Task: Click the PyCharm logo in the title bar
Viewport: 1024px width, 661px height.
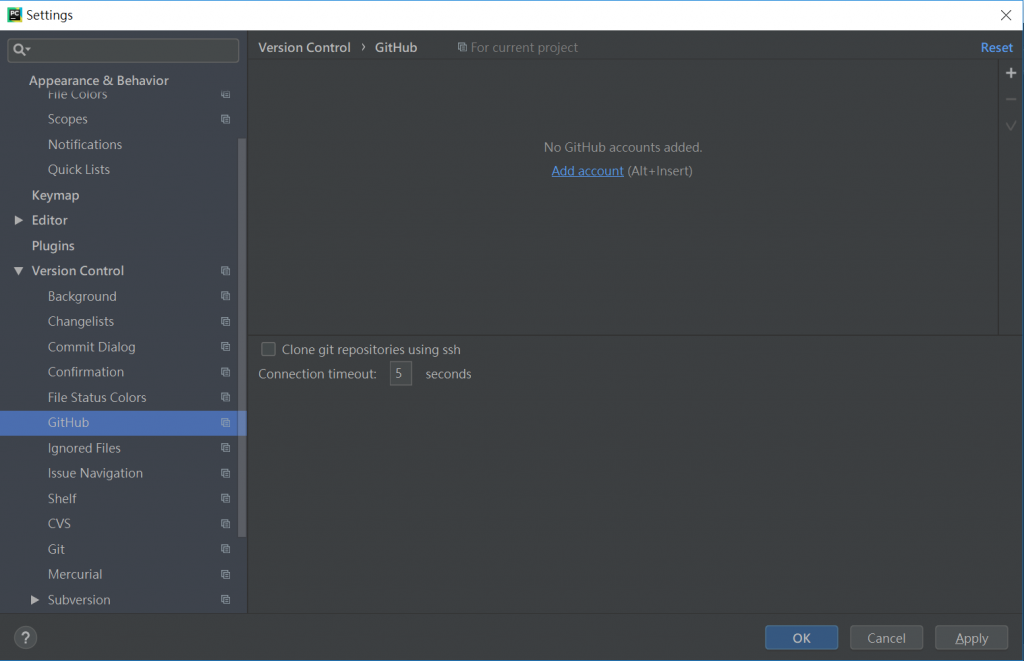Action: pos(14,14)
